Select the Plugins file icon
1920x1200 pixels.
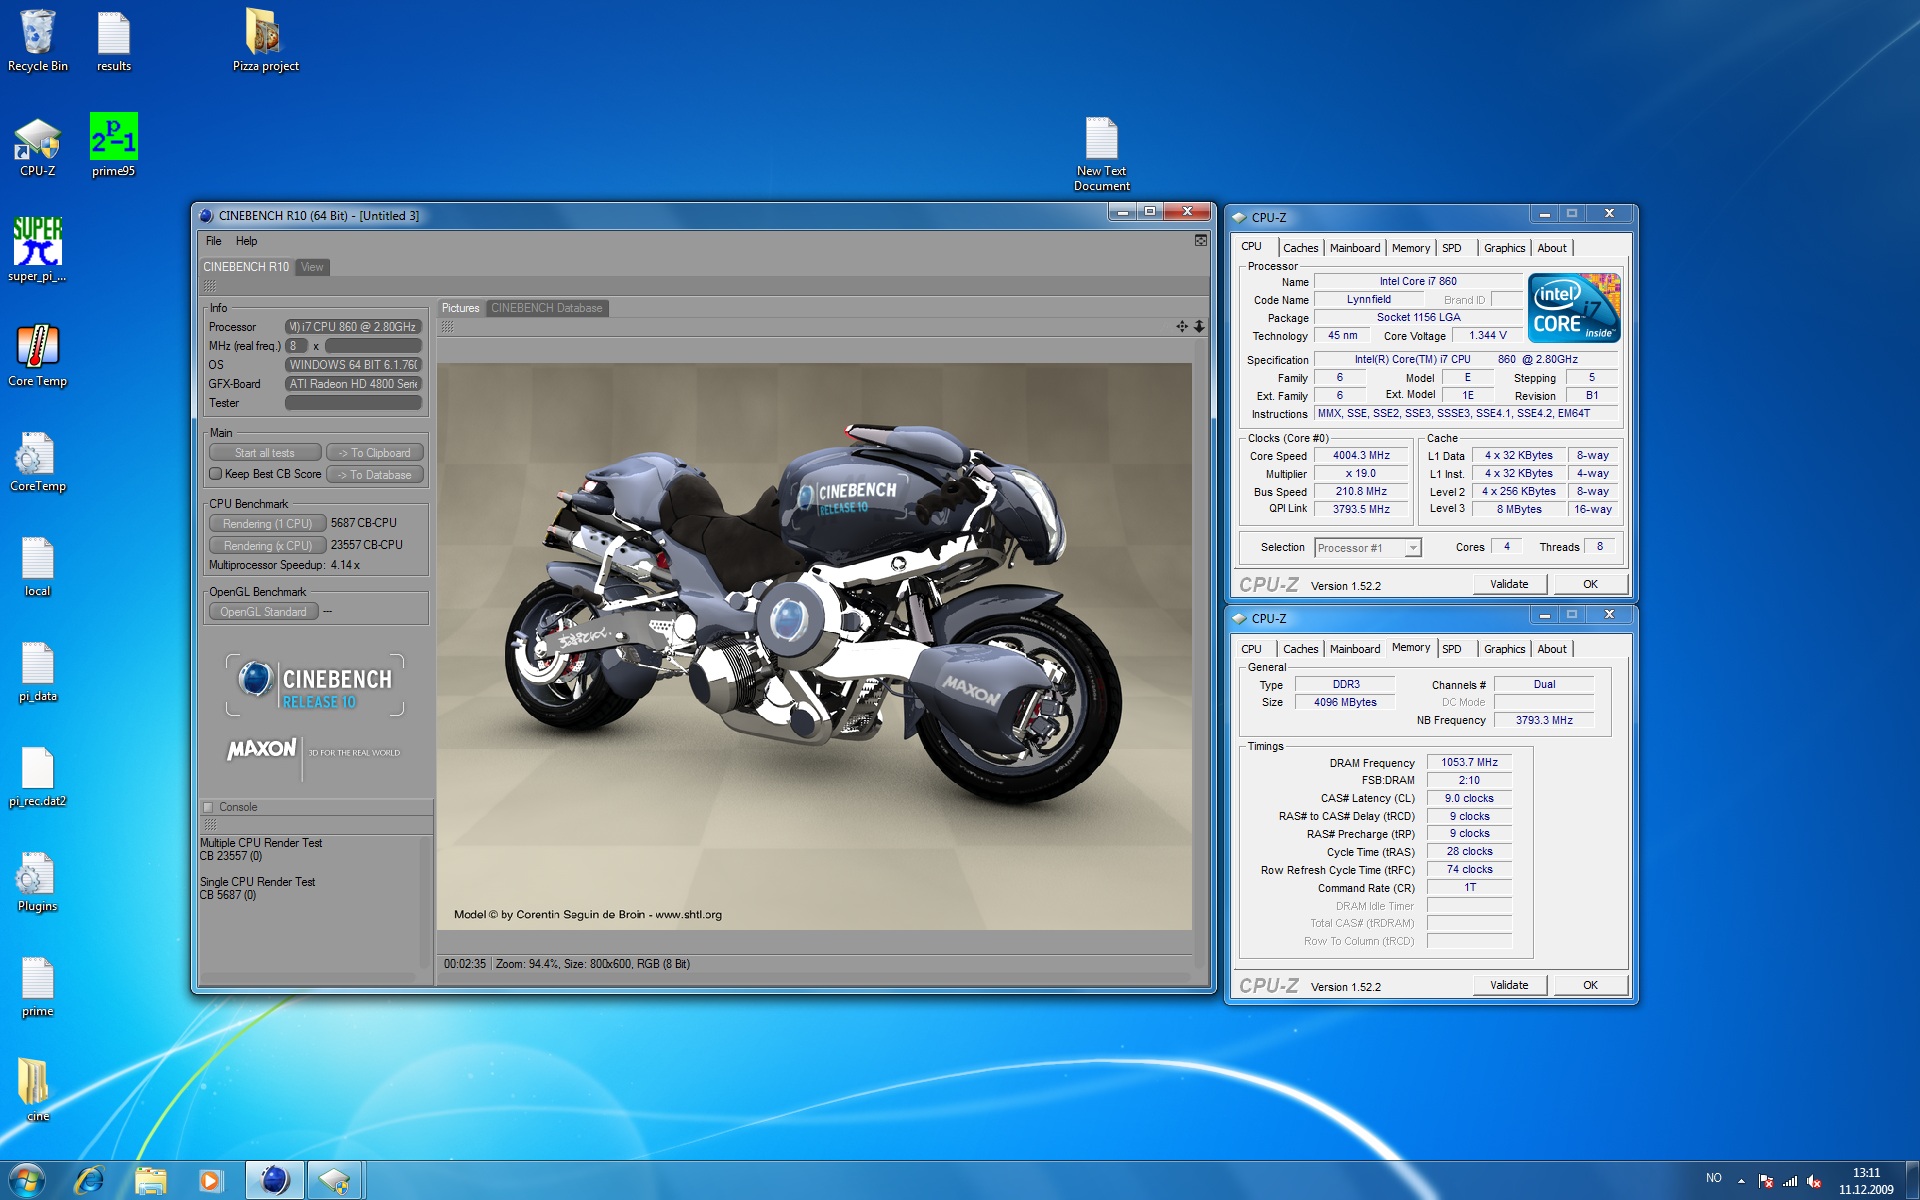pyautogui.click(x=38, y=881)
